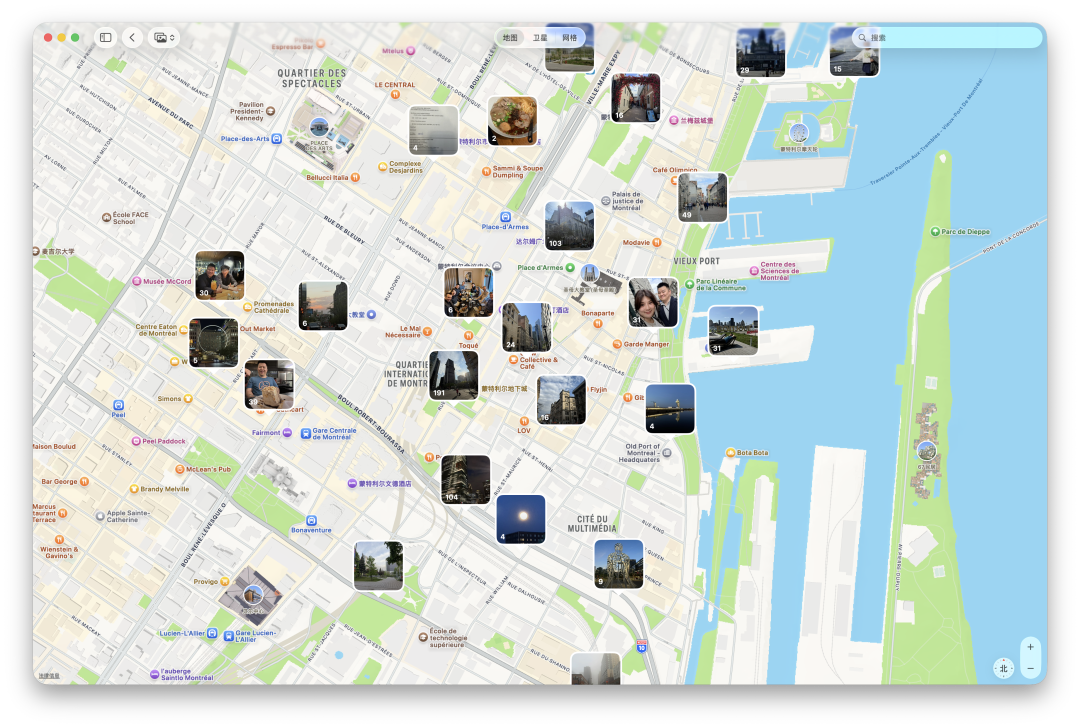Open the 24-photo skyscraper cluster thumbnail
The height and width of the screenshot is (728, 1080).
(527, 327)
